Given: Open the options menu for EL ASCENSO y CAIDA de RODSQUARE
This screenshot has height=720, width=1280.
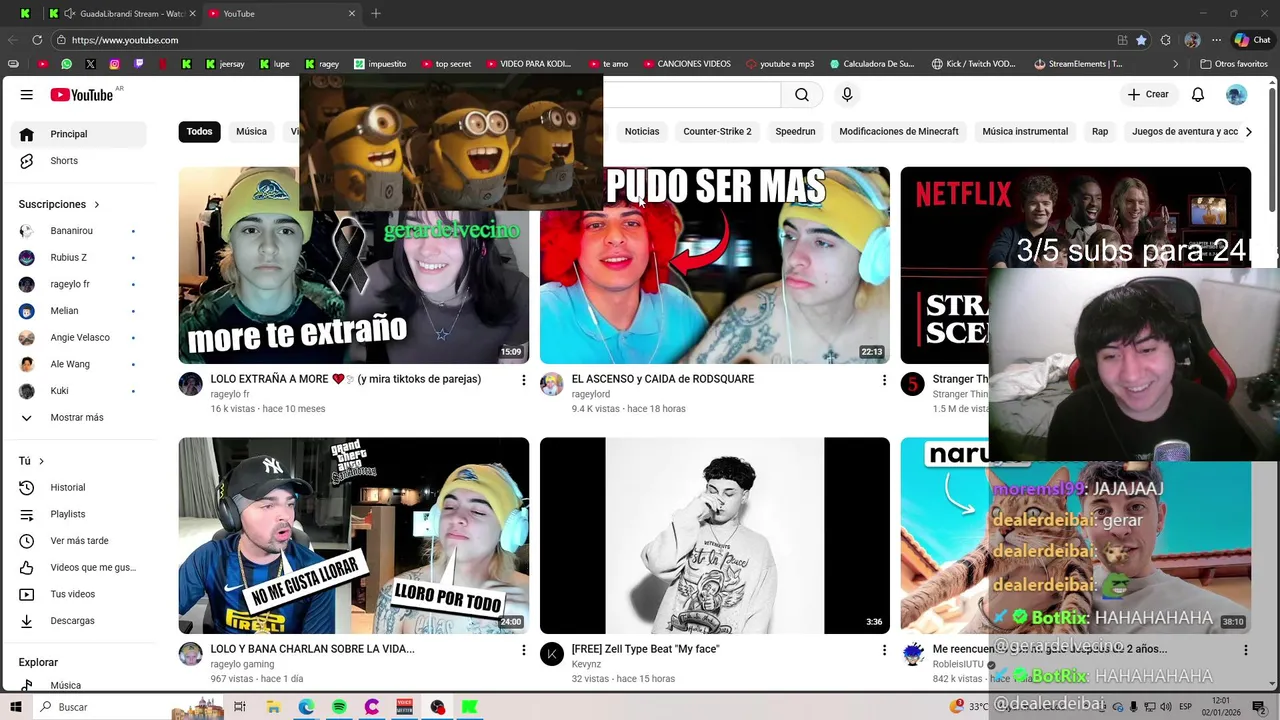Looking at the screenshot, I should (x=884, y=380).
